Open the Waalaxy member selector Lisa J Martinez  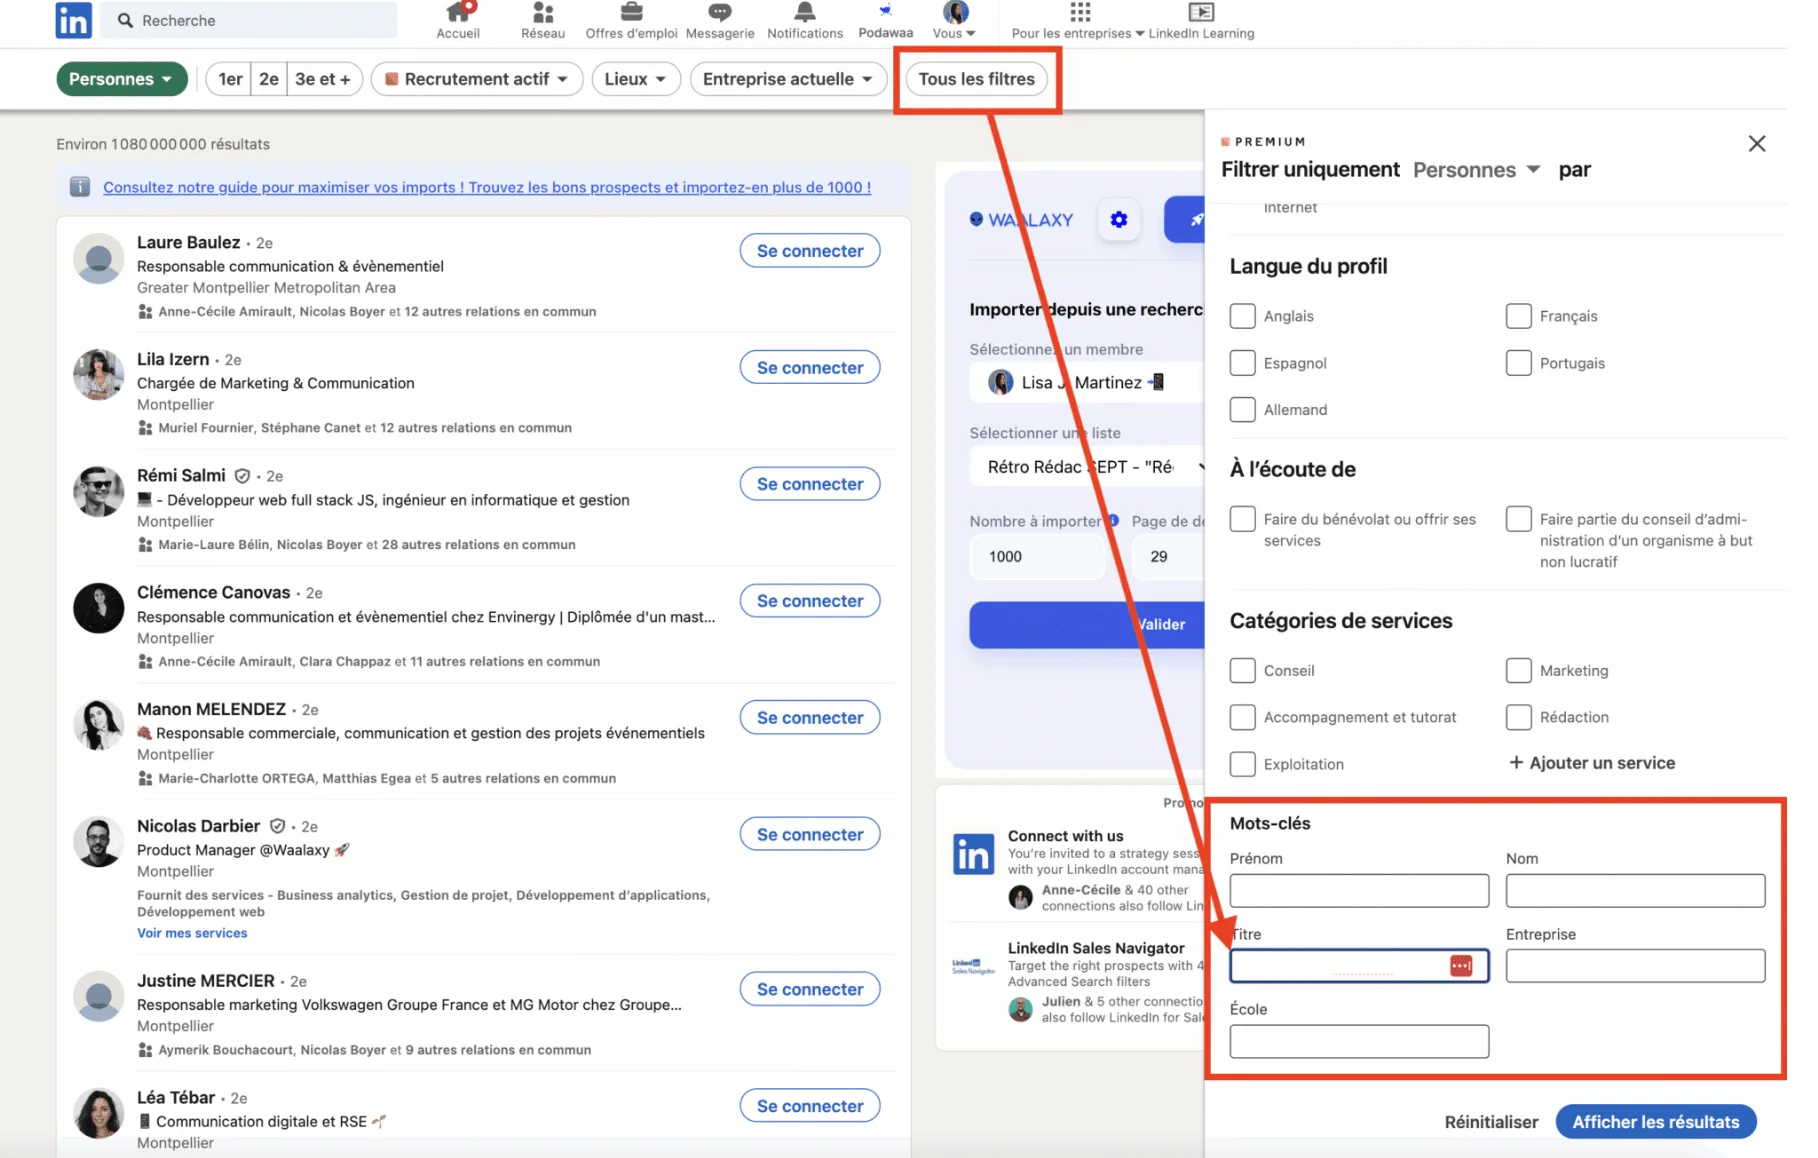[x=1087, y=382]
